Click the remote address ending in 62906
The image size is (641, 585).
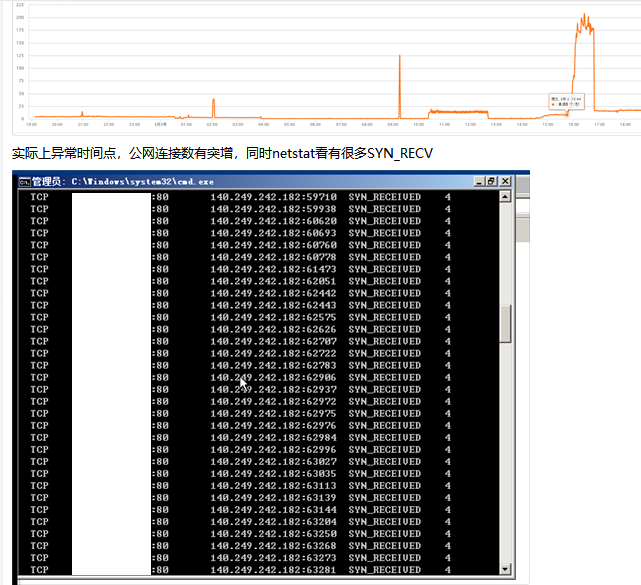(273, 377)
